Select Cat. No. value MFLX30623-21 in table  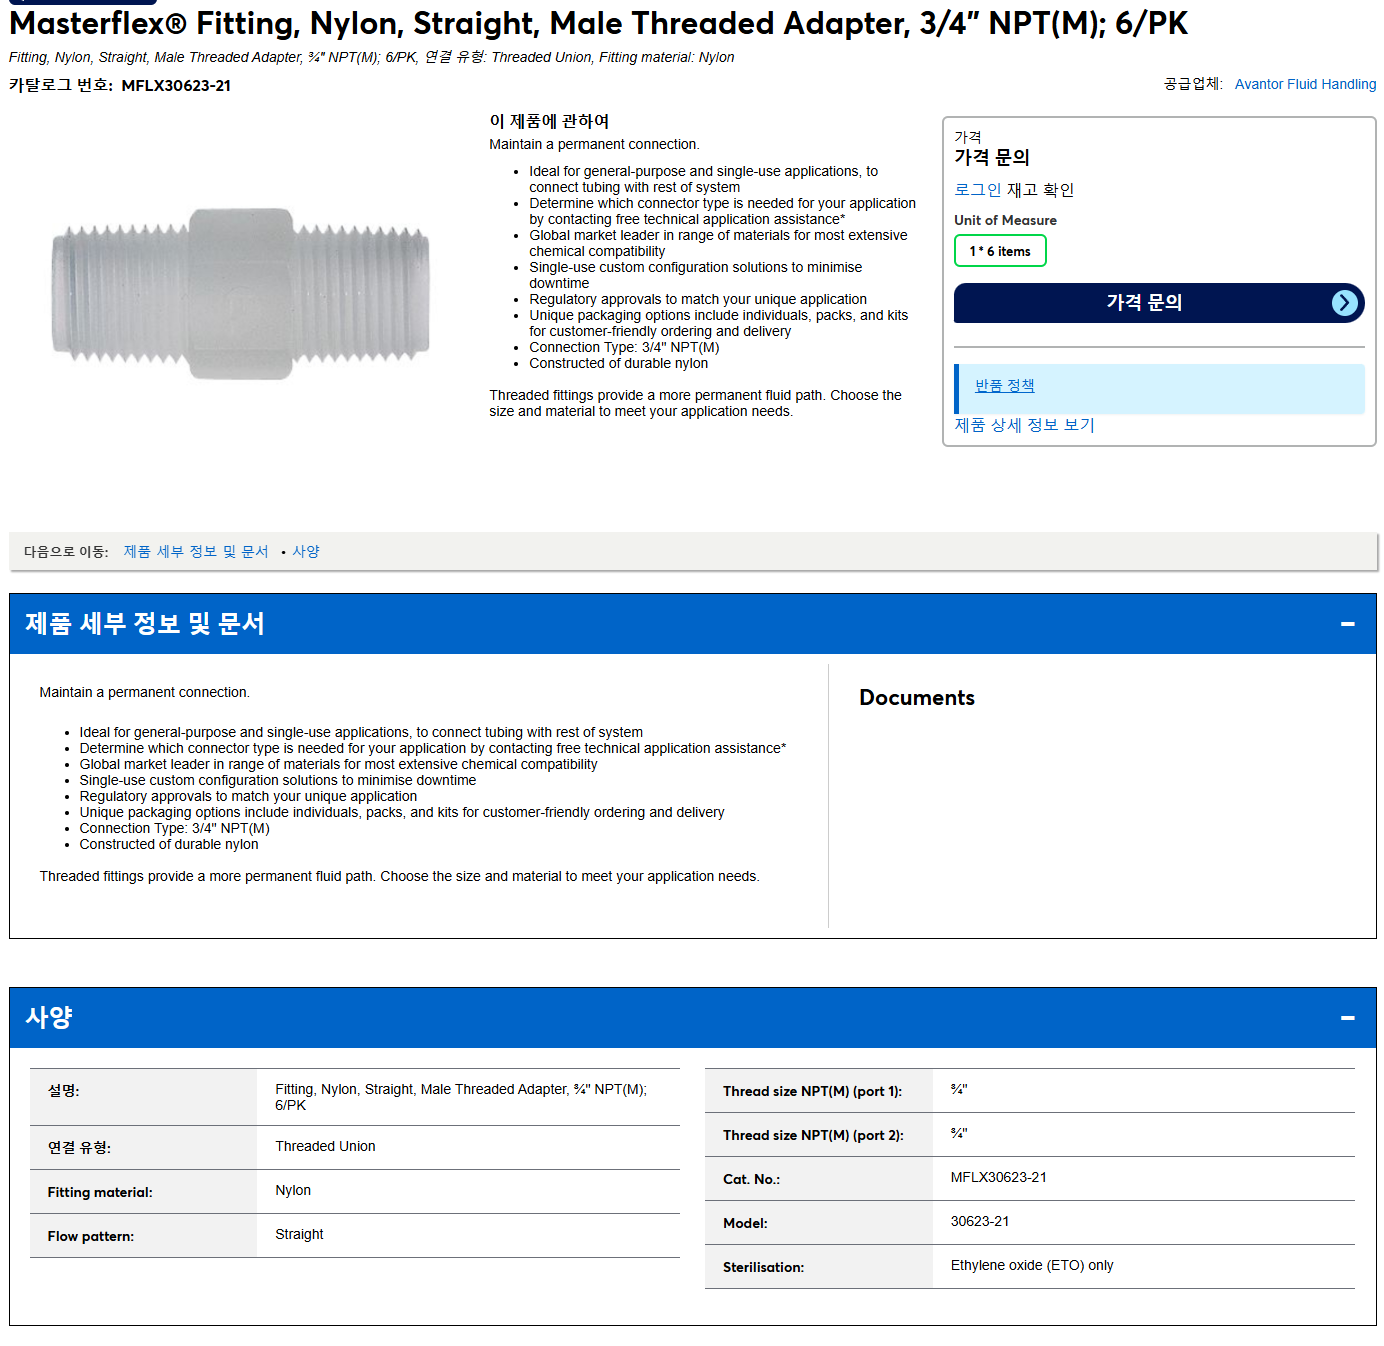(998, 1177)
